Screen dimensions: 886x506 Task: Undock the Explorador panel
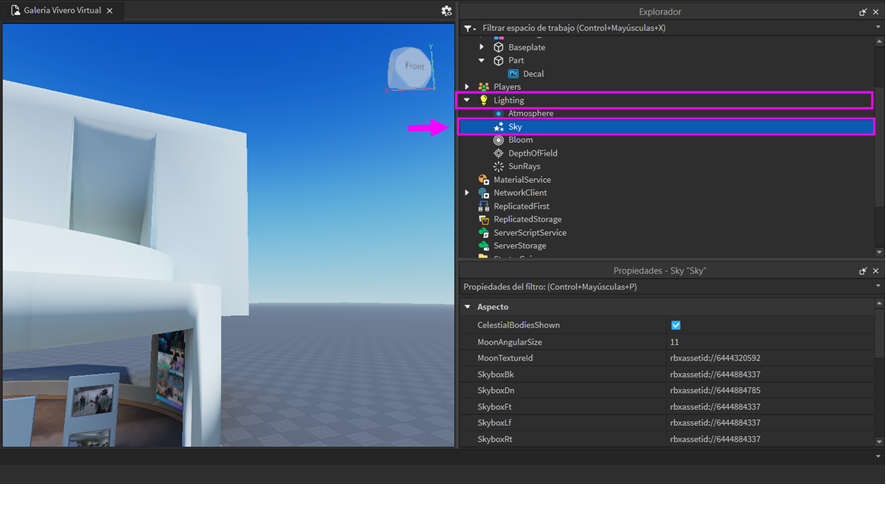[863, 12]
